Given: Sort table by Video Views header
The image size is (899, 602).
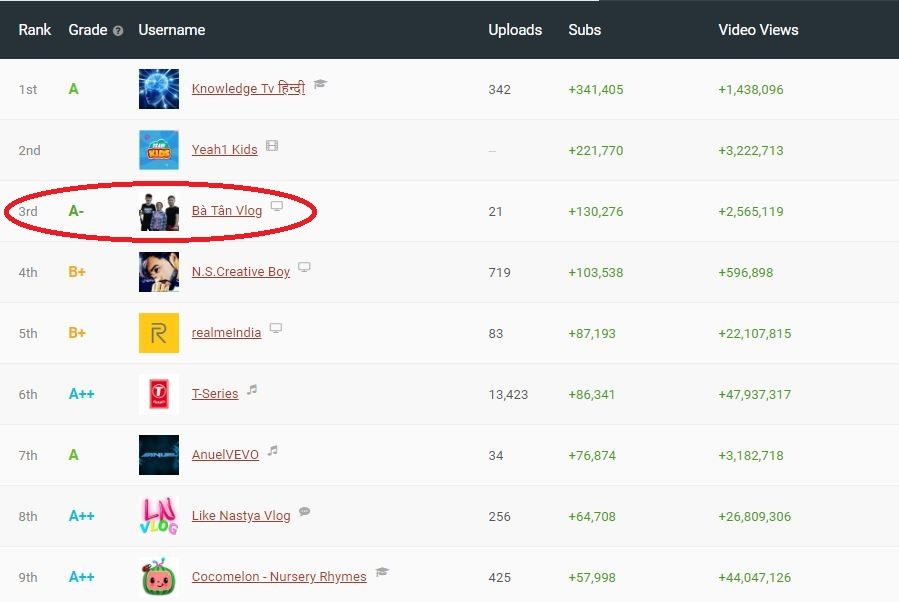Looking at the screenshot, I should [x=758, y=30].
